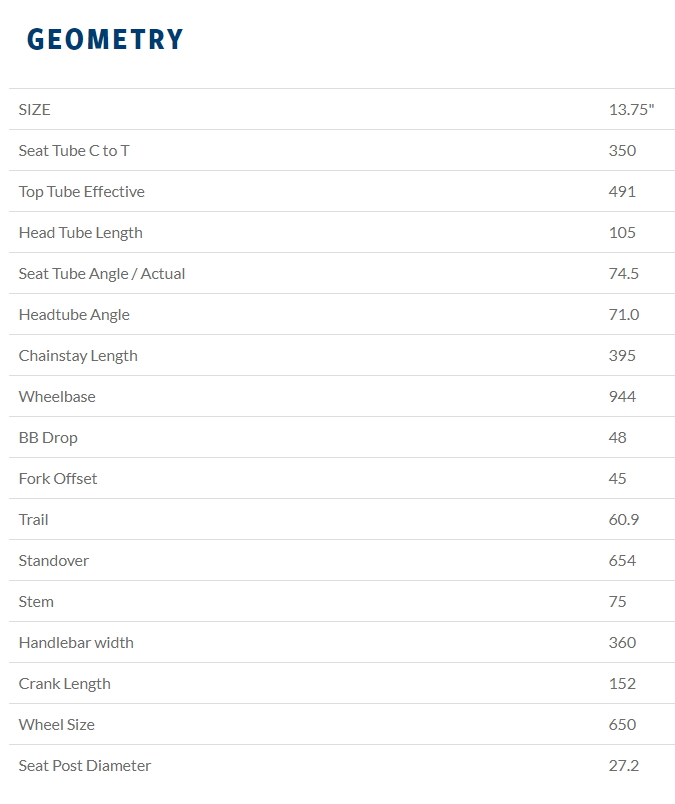Select the Wheel Size label
The width and height of the screenshot is (675, 804).
(x=57, y=724)
